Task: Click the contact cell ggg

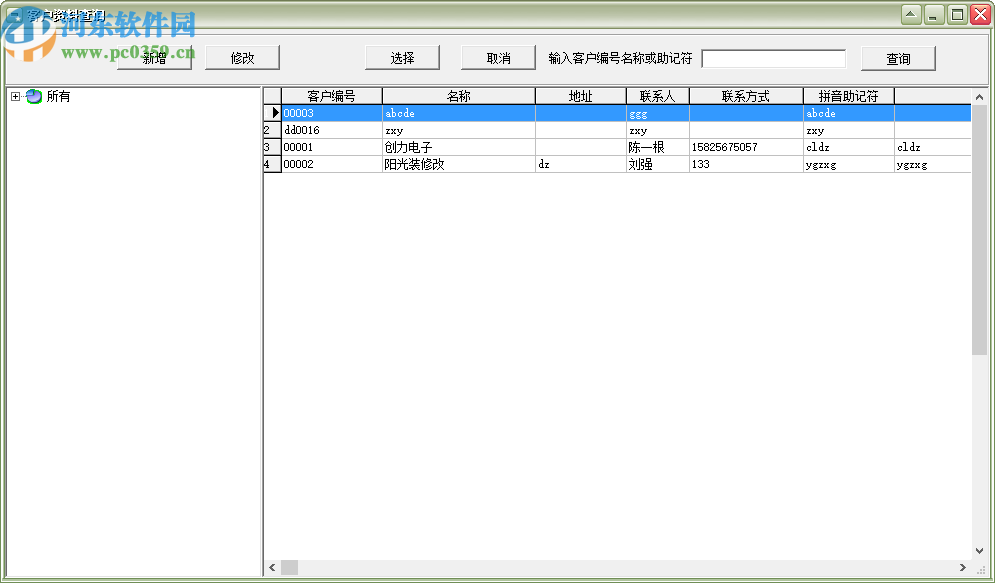Action: pyautogui.click(x=657, y=114)
